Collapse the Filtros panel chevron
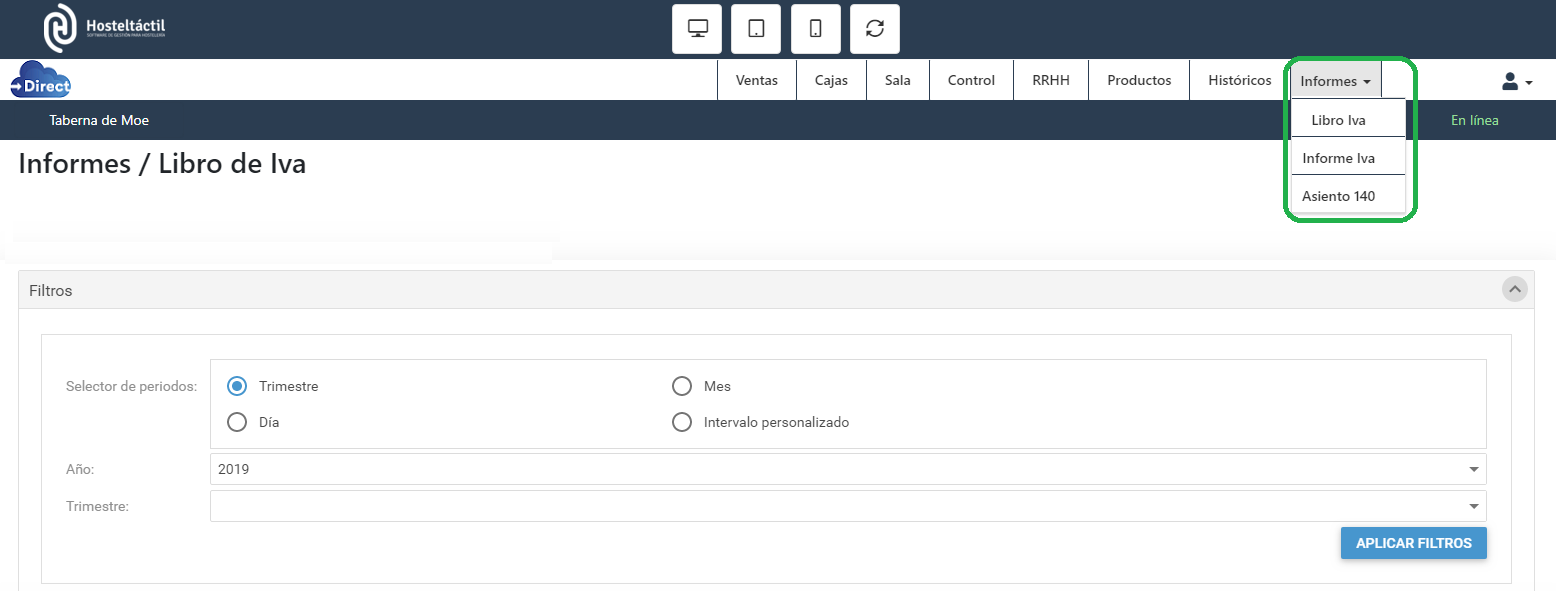This screenshot has width=1556, height=591. [1515, 290]
